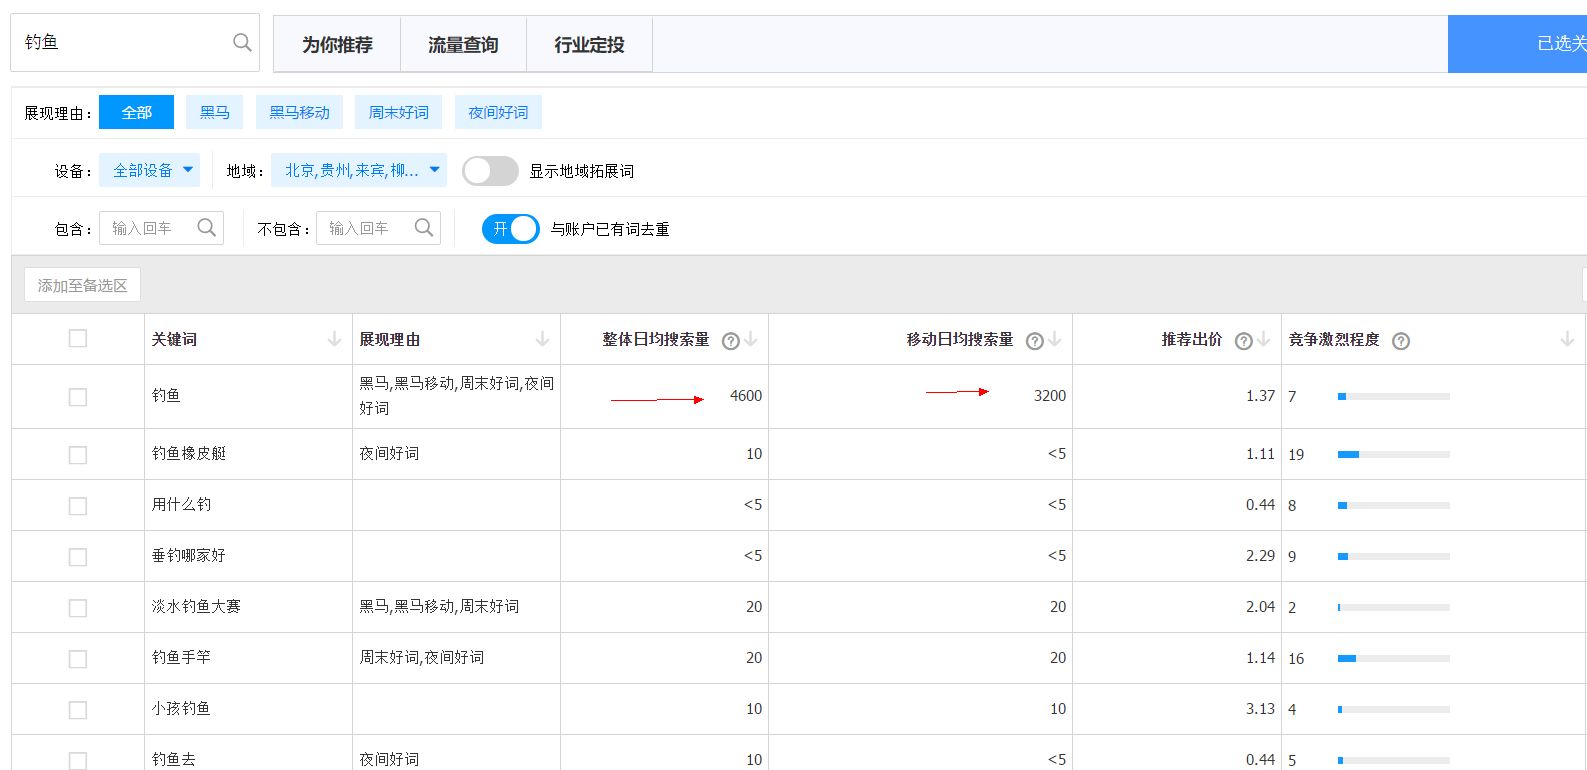Click the 添加至备选区 button

click(83, 286)
